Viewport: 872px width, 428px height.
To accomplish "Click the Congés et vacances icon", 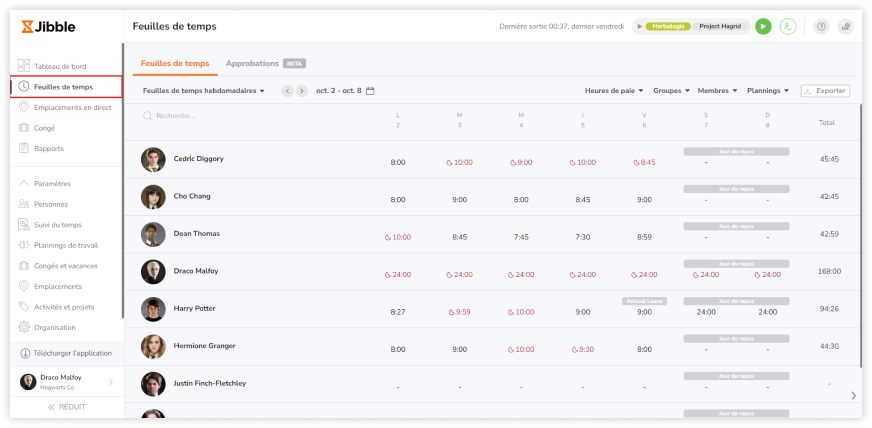I will (23, 266).
